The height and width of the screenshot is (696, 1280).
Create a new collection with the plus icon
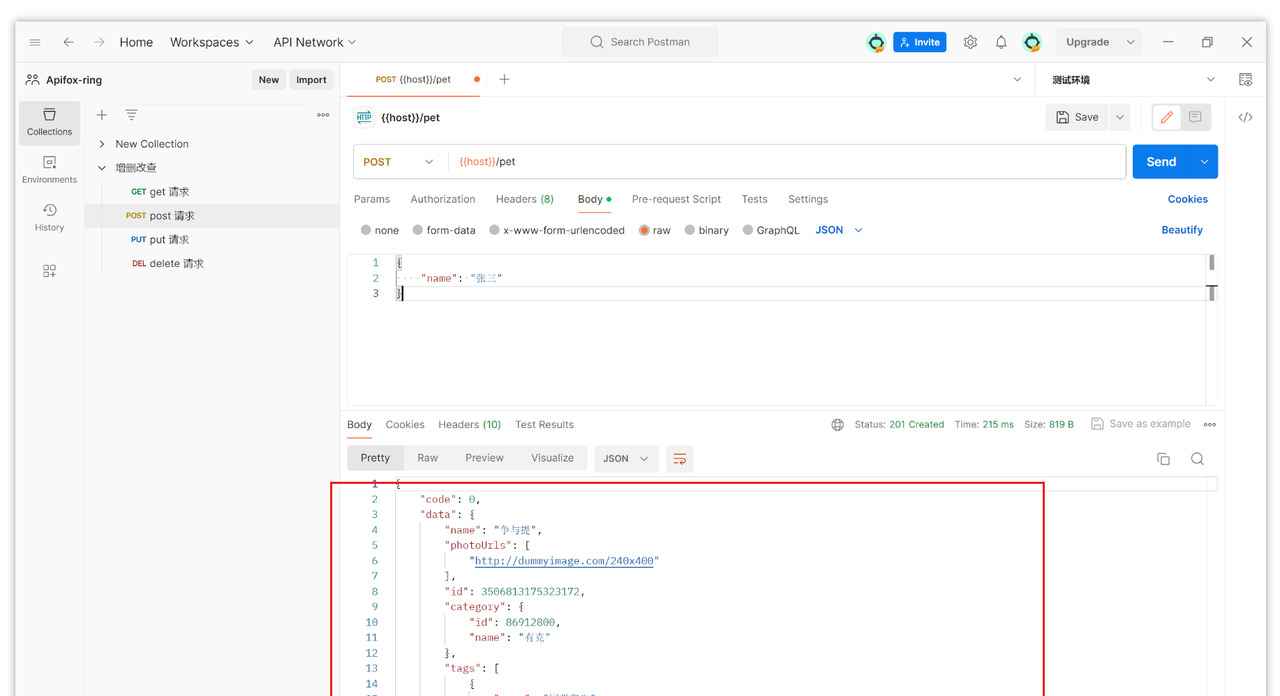(101, 115)
